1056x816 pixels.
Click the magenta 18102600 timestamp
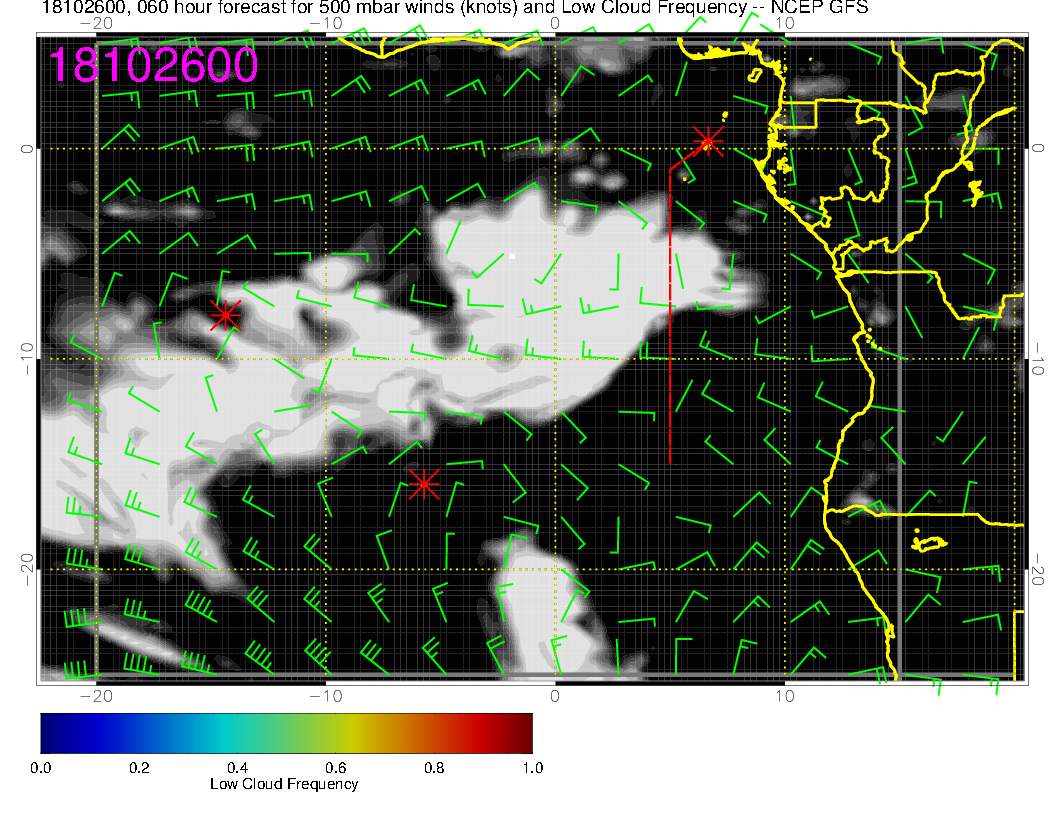[x=154, y=65]
